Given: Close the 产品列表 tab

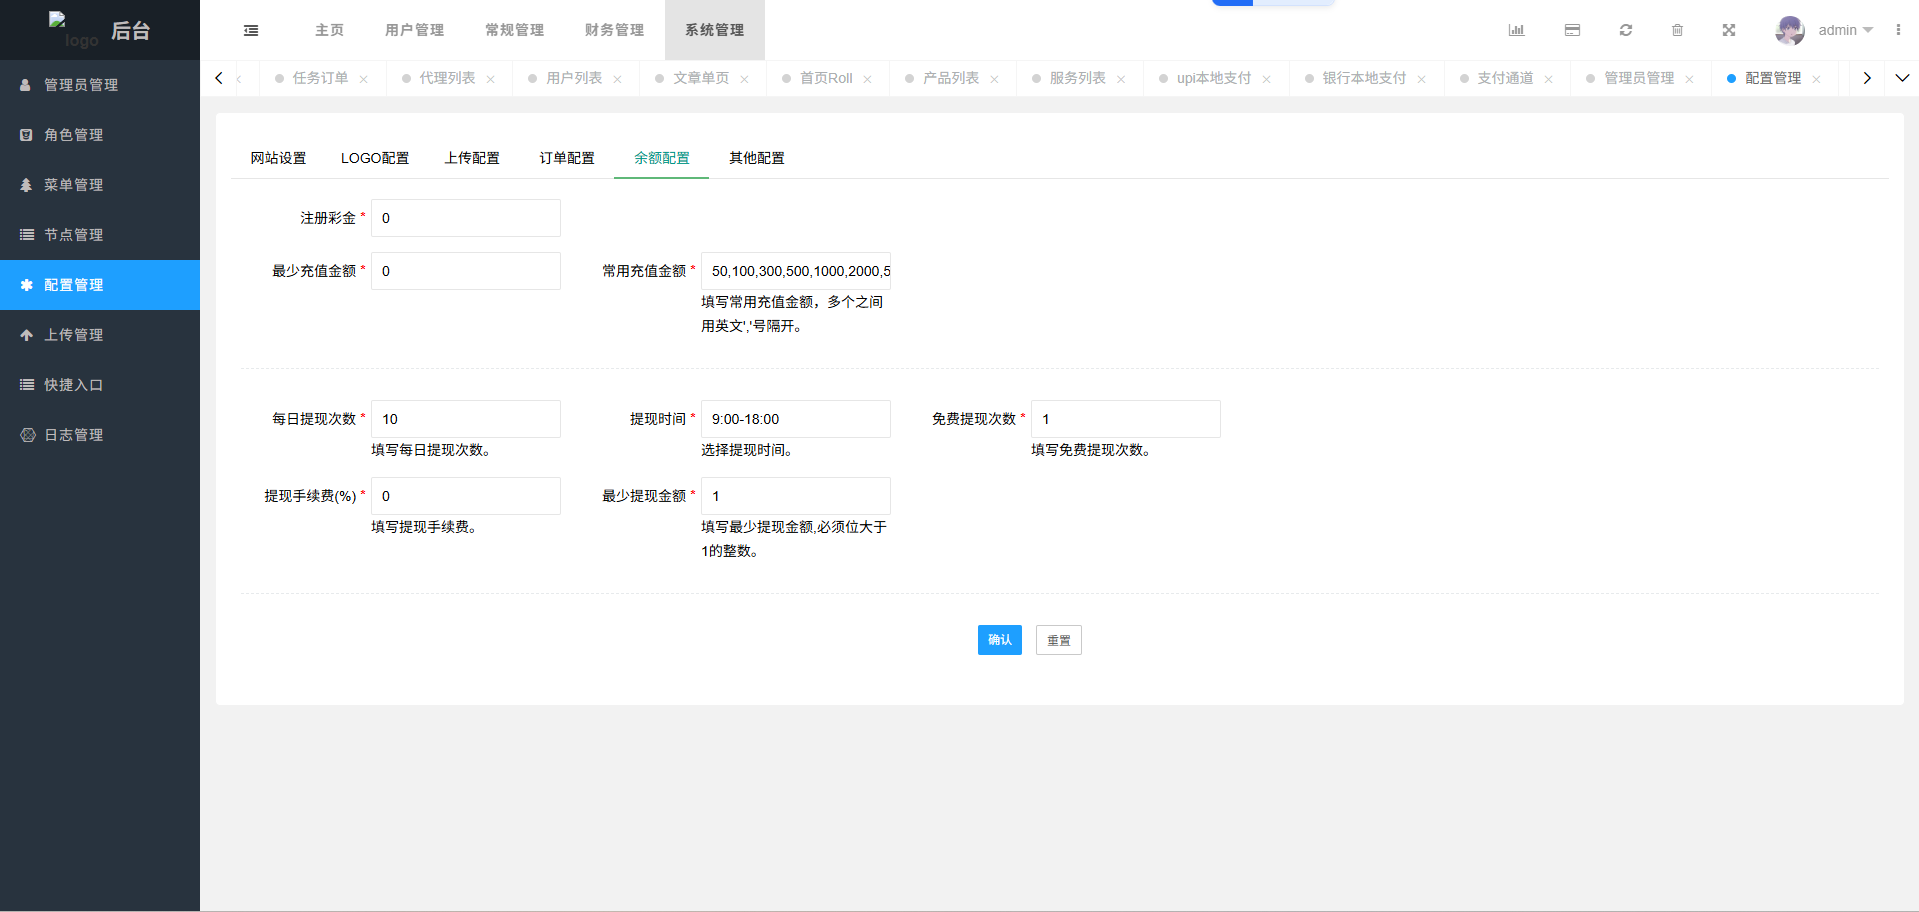Looking at the screenshot, I should (994, 79).
